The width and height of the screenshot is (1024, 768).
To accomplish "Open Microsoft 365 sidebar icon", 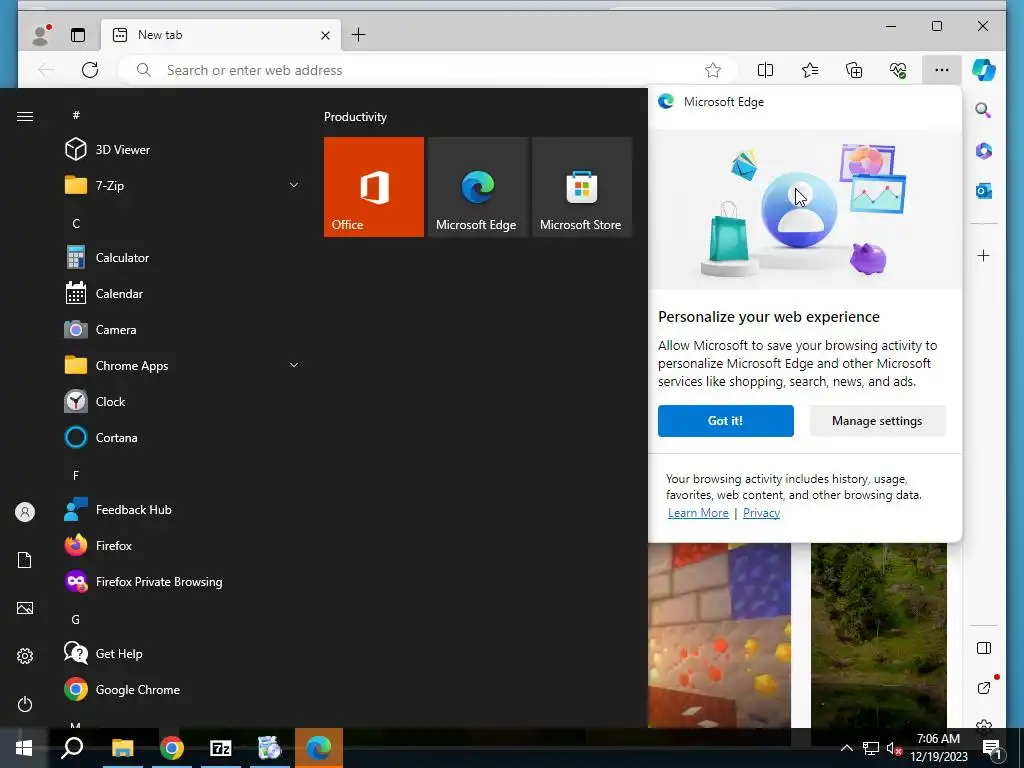I will (984, 151).
